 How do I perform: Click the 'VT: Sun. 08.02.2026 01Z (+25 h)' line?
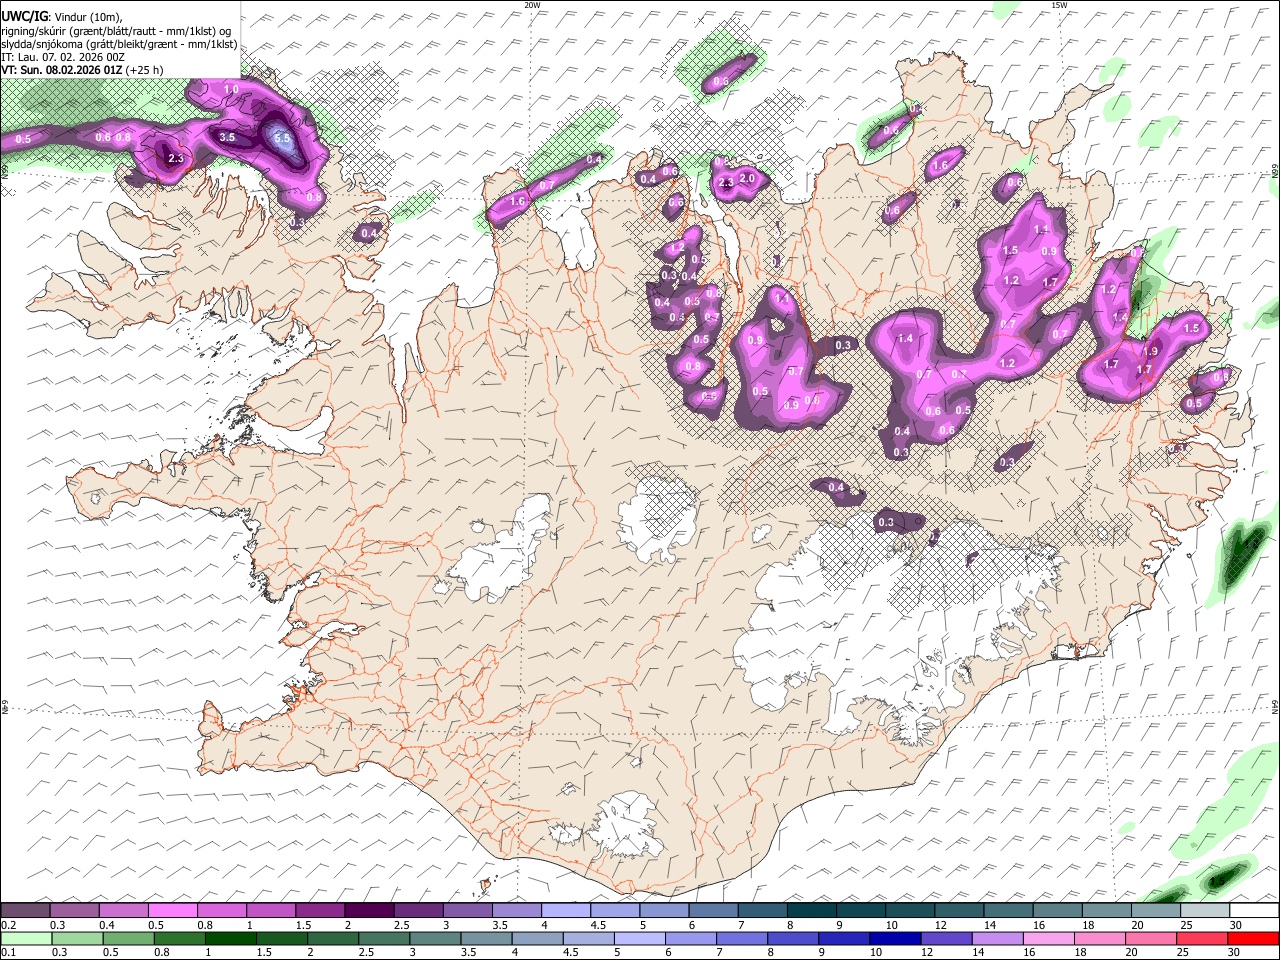pos(83,70)
